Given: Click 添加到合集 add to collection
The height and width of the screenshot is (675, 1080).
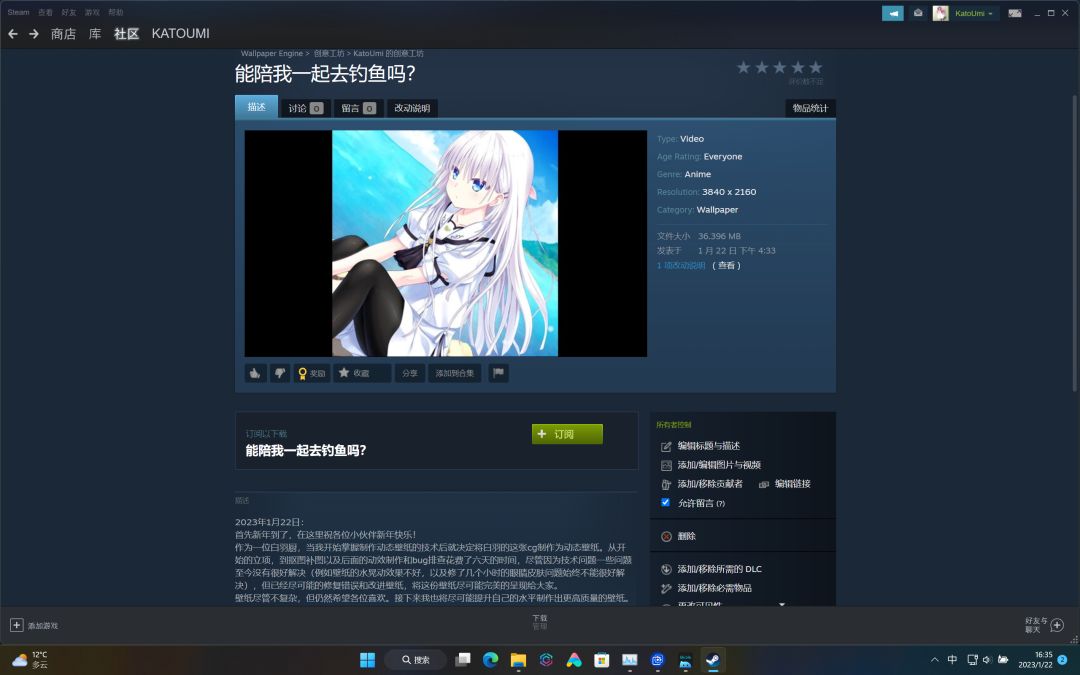Looking at the screenshot, I should [455, 373].
